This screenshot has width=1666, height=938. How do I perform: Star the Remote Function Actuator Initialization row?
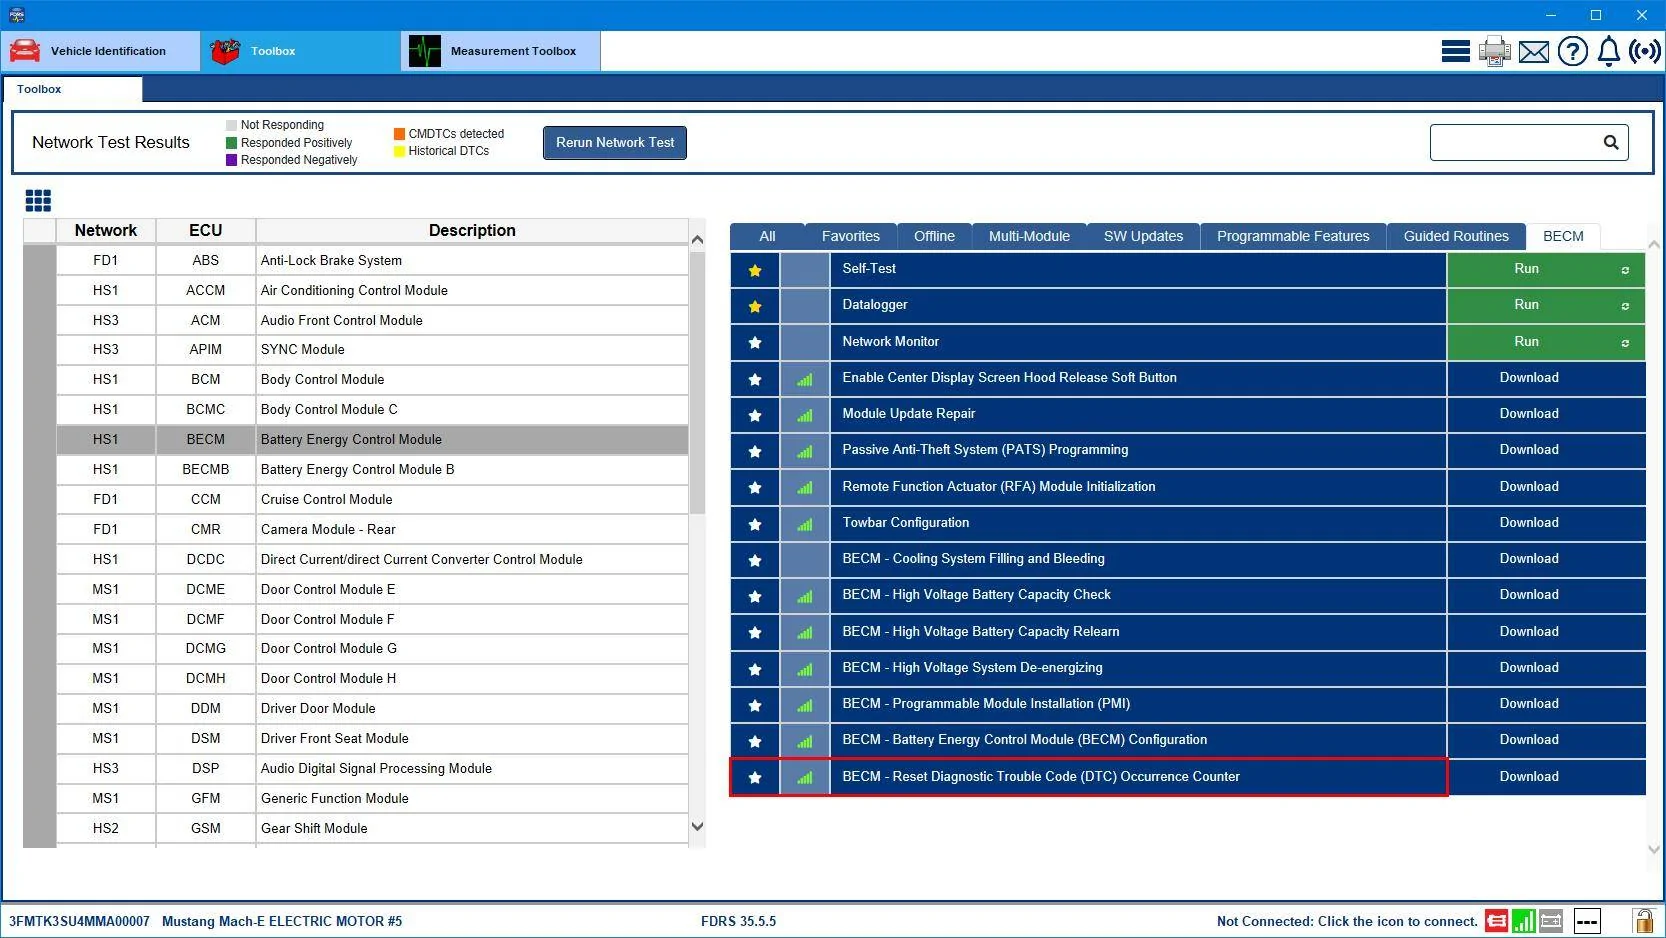(x=755, y=488)
